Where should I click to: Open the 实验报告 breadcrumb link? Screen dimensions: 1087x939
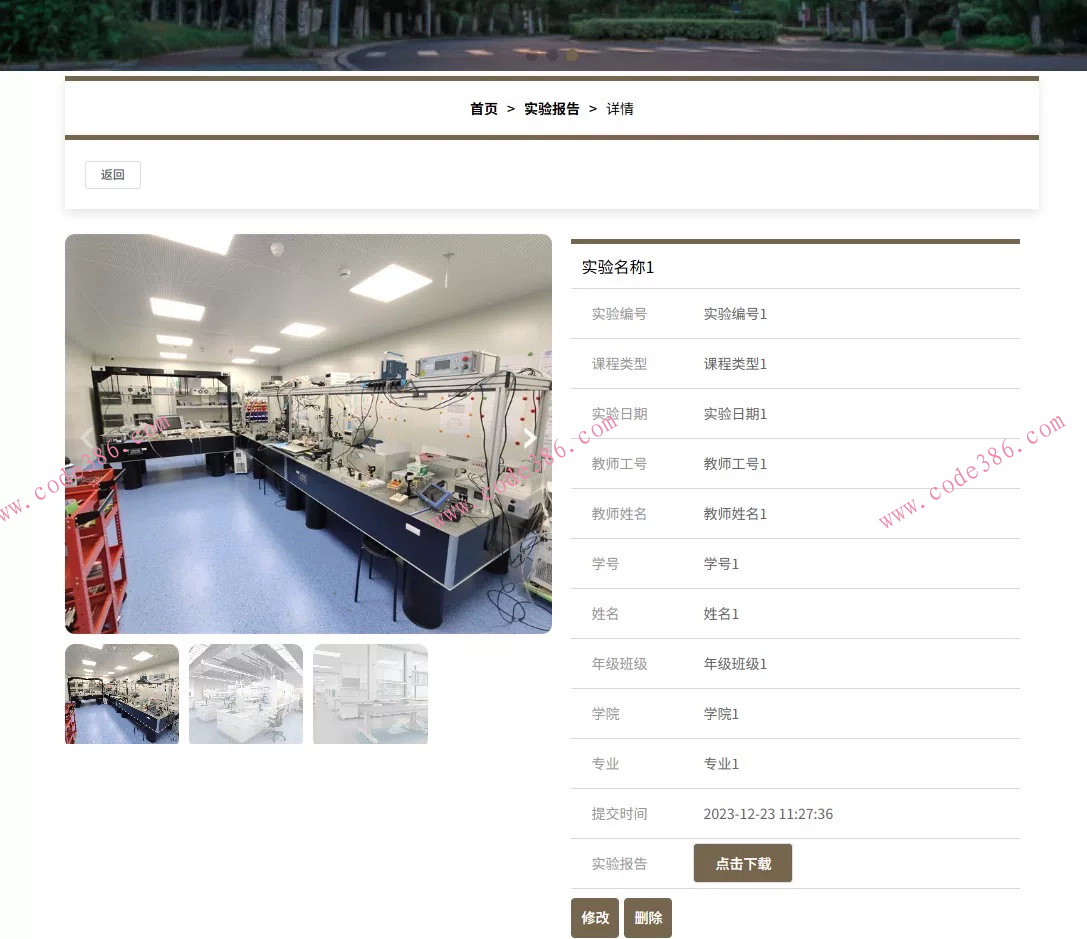coord(551,109)
